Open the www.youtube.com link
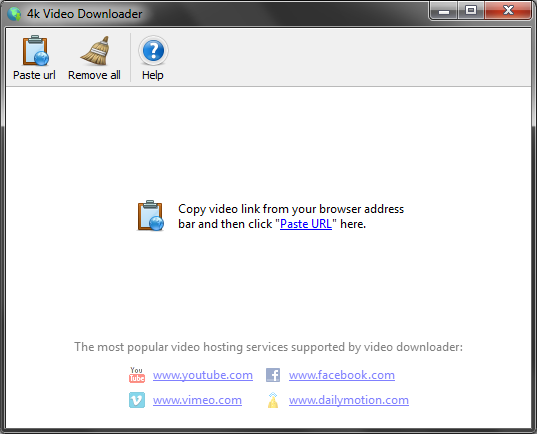Screen dimensions: 537x434 click(203, 375)
